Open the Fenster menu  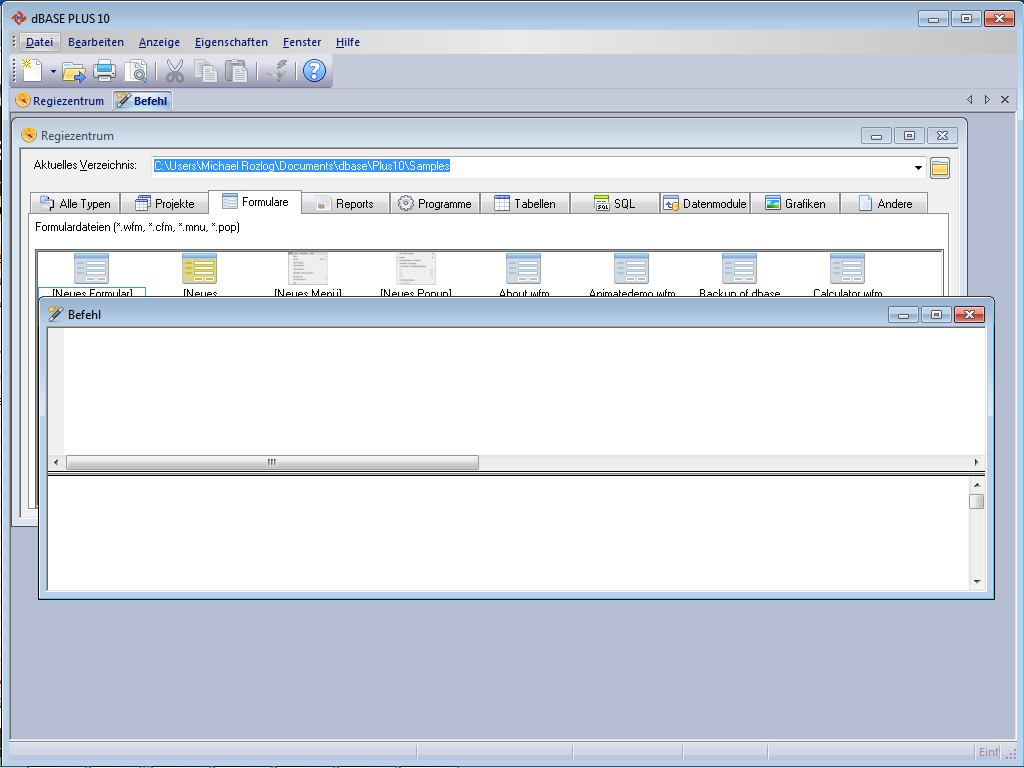click(302, 42)
